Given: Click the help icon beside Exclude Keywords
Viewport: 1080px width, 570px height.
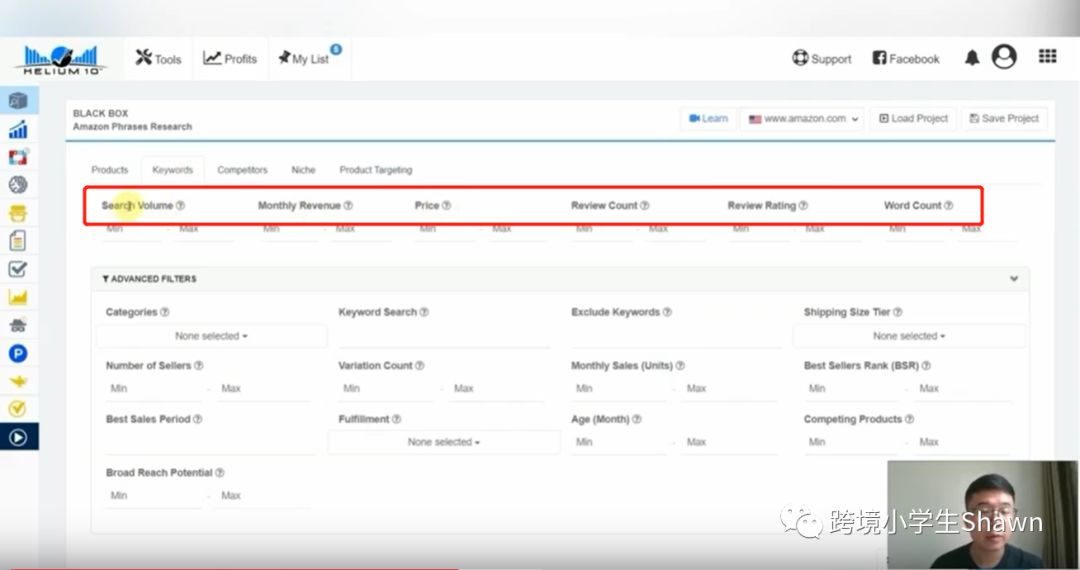Looking at the screenshot, I should point(667,312).
